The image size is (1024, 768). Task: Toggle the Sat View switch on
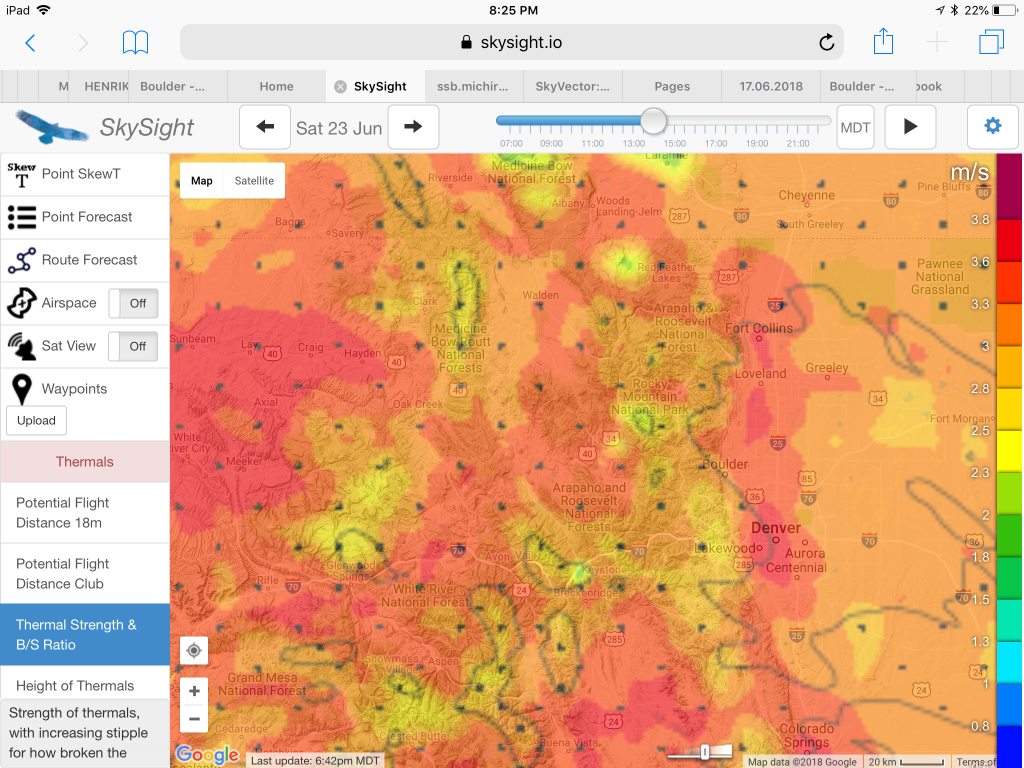tap(133, 346)
